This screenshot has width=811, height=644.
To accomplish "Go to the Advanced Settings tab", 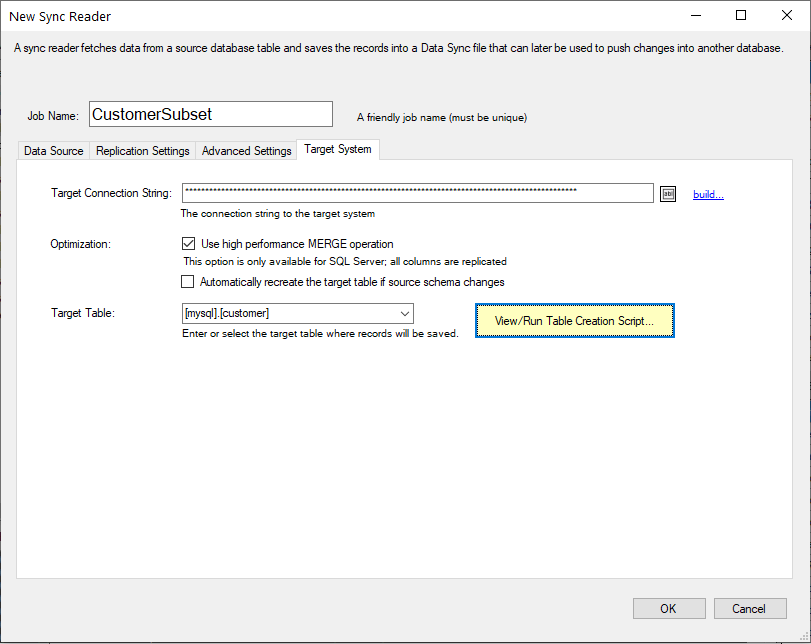I will click(x=247, y=151).
